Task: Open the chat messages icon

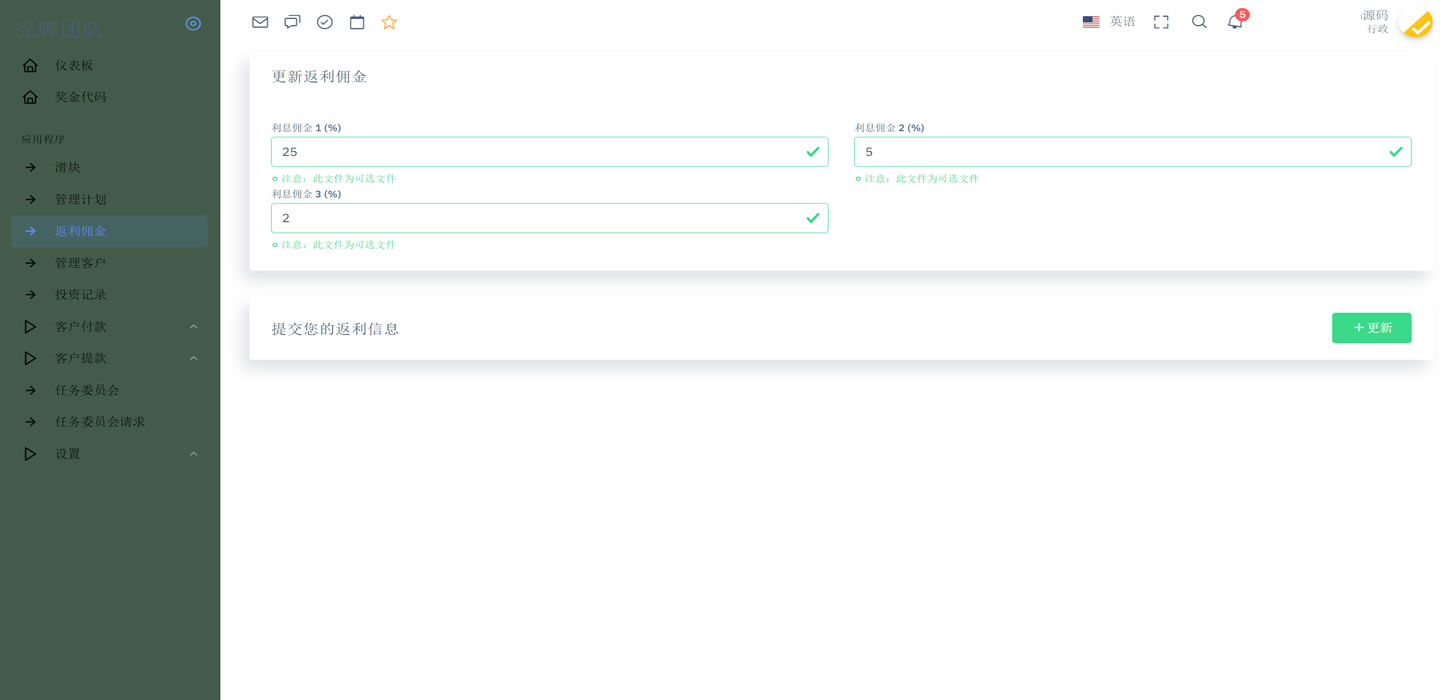Action: coord(292,22)
